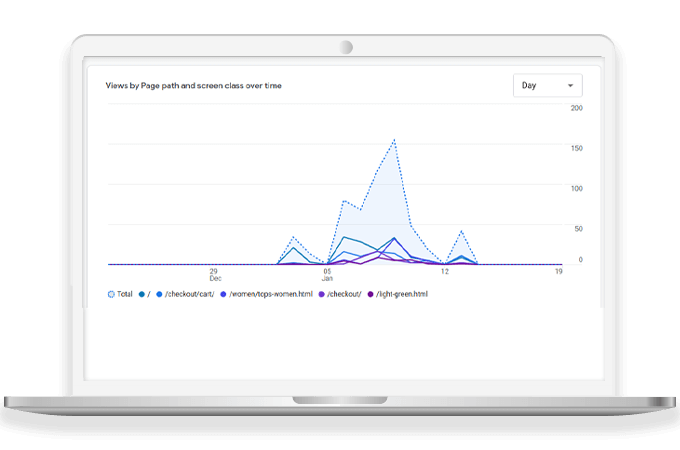Click the 19 x-axis date label
The height and width of the screenshot is (450, 680).
(x=559, y=271)
